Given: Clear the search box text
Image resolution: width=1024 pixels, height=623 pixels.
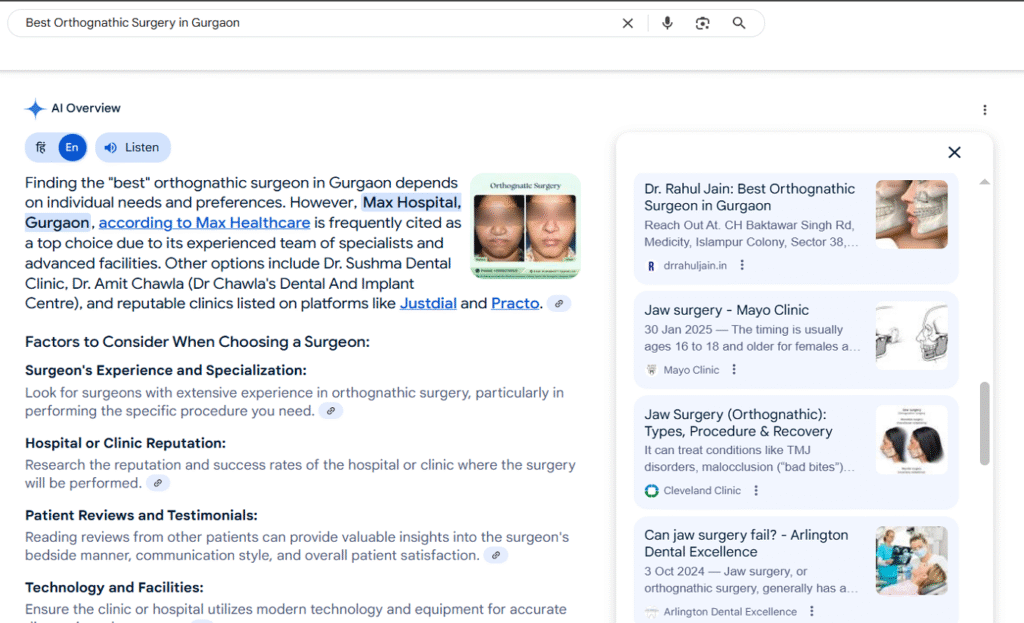Looking at the screenshot, I should [628, 24].
